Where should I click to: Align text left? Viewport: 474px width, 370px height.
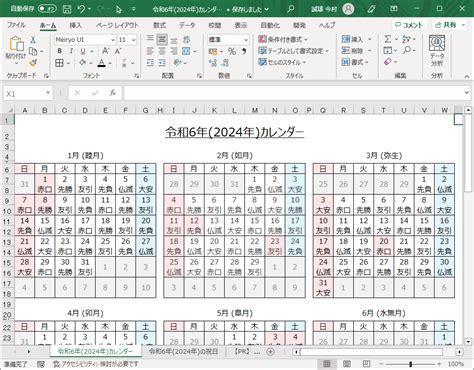click(150, 51)
